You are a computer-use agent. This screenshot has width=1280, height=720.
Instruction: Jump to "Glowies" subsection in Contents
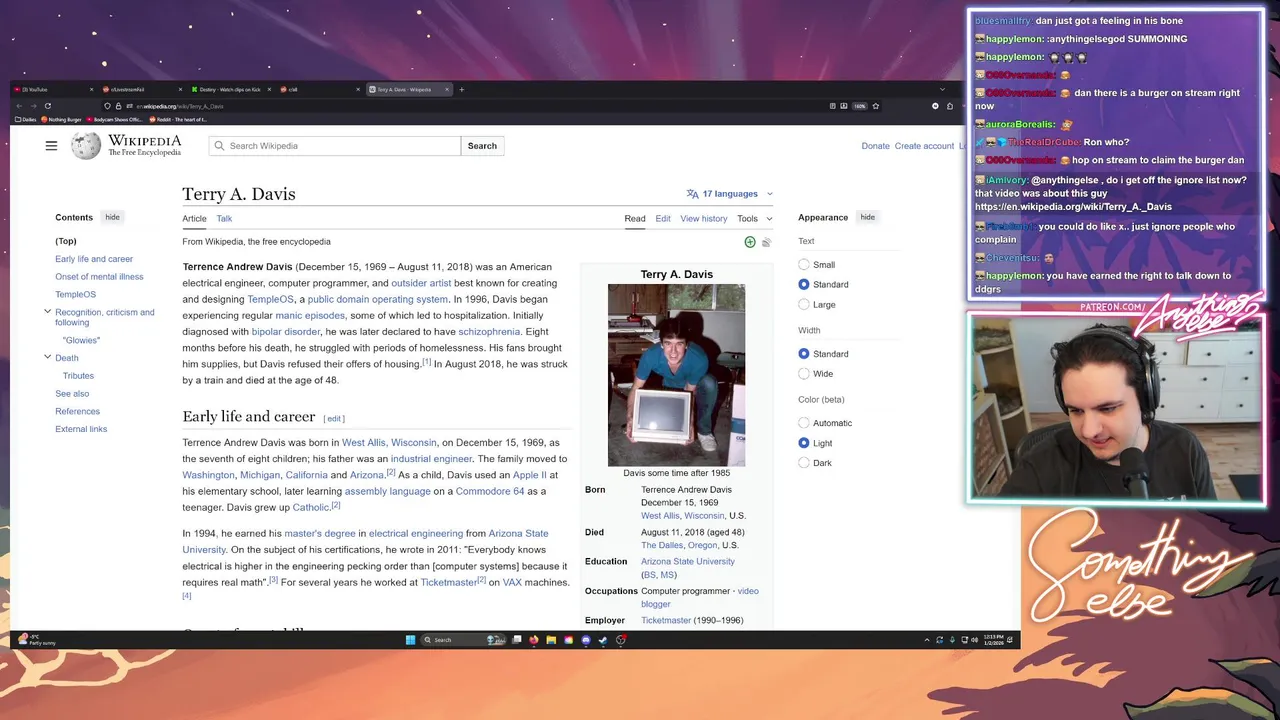pyautogui.click(x=81, y=340)
